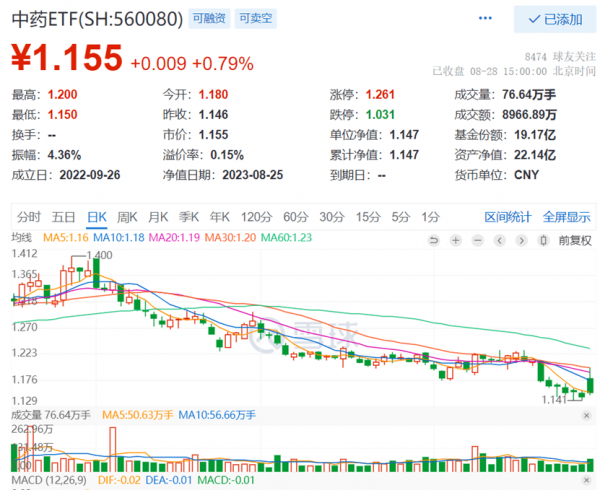Image resolution: width=600 pixels, height=490 pixels.
Task: Click the MA20:1.19 moving average label
Action: pos(174,238)
